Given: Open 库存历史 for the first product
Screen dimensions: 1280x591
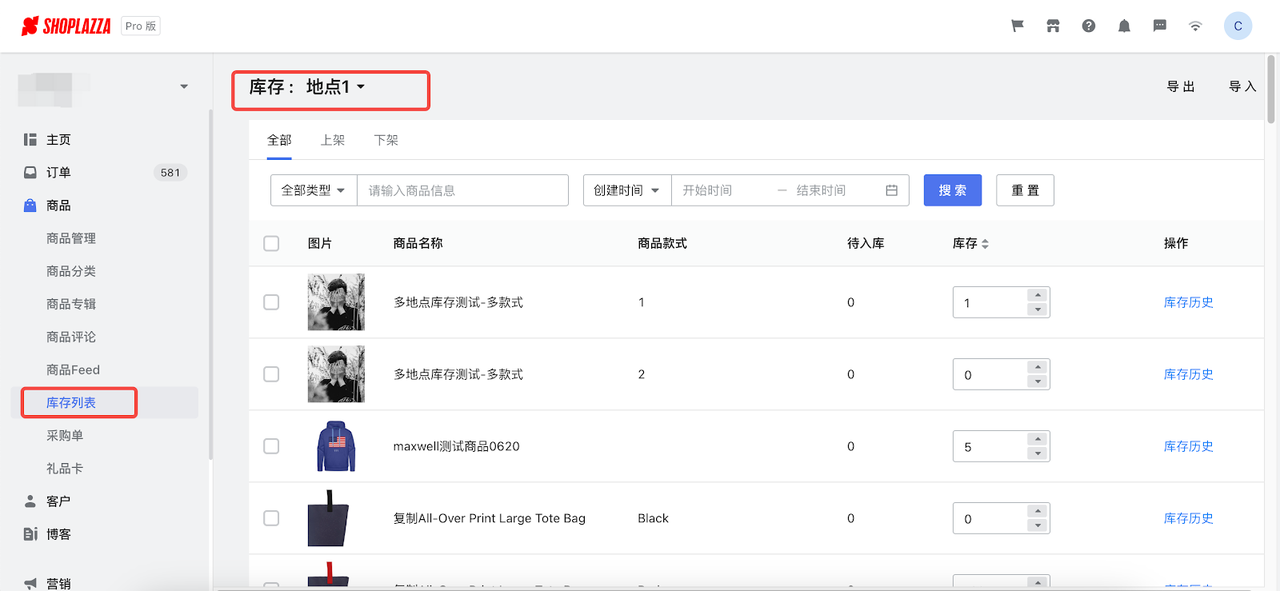Looking at the screenshot, I should (1188, 301).
